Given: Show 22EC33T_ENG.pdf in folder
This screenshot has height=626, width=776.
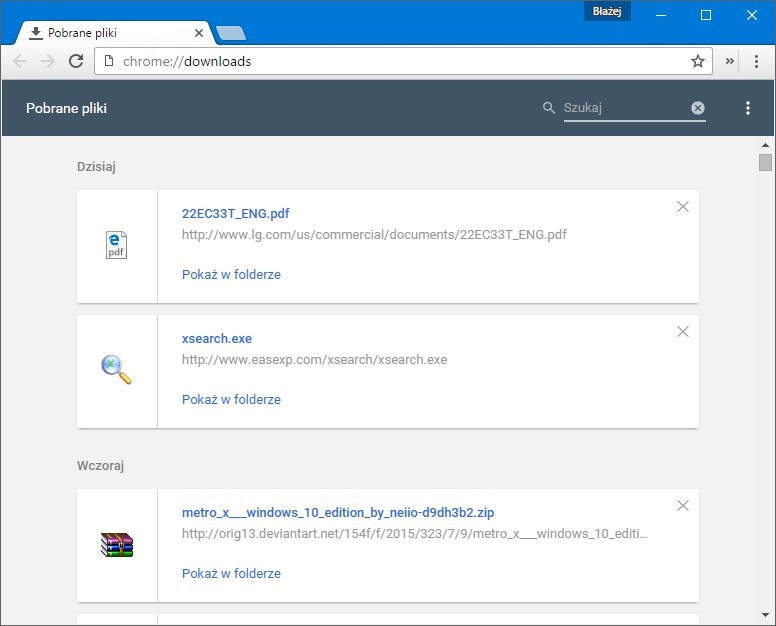Looking at the screenshot, I should point(231,274).
